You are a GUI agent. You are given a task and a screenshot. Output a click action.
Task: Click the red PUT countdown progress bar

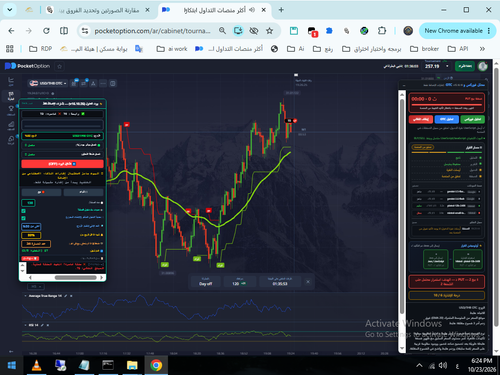click(447, 105)
